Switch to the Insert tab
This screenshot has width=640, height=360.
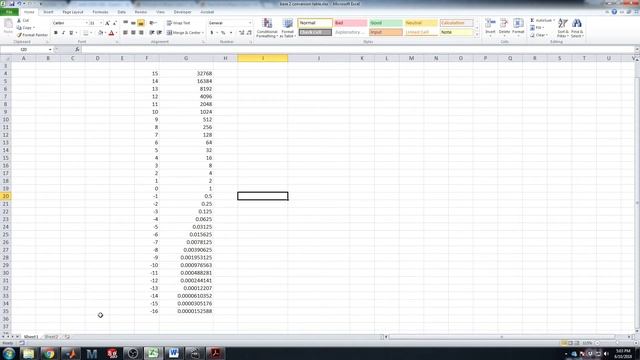pos(48,12)
